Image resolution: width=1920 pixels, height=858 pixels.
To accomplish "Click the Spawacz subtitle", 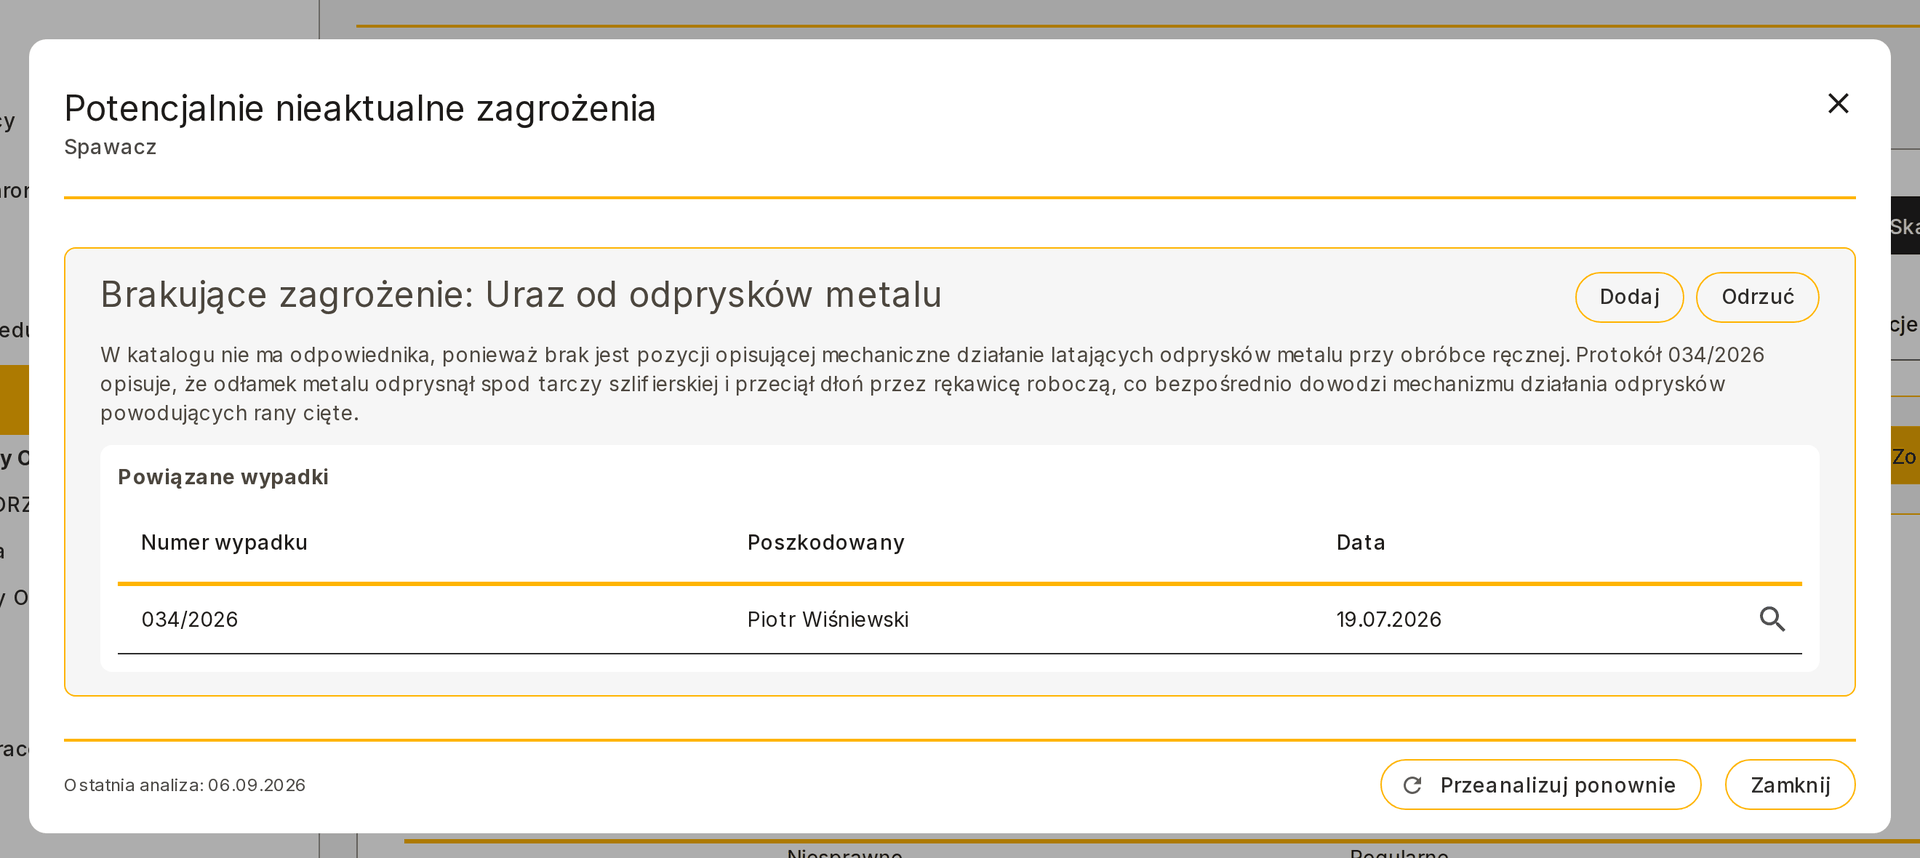I will [x=110, y=147].
